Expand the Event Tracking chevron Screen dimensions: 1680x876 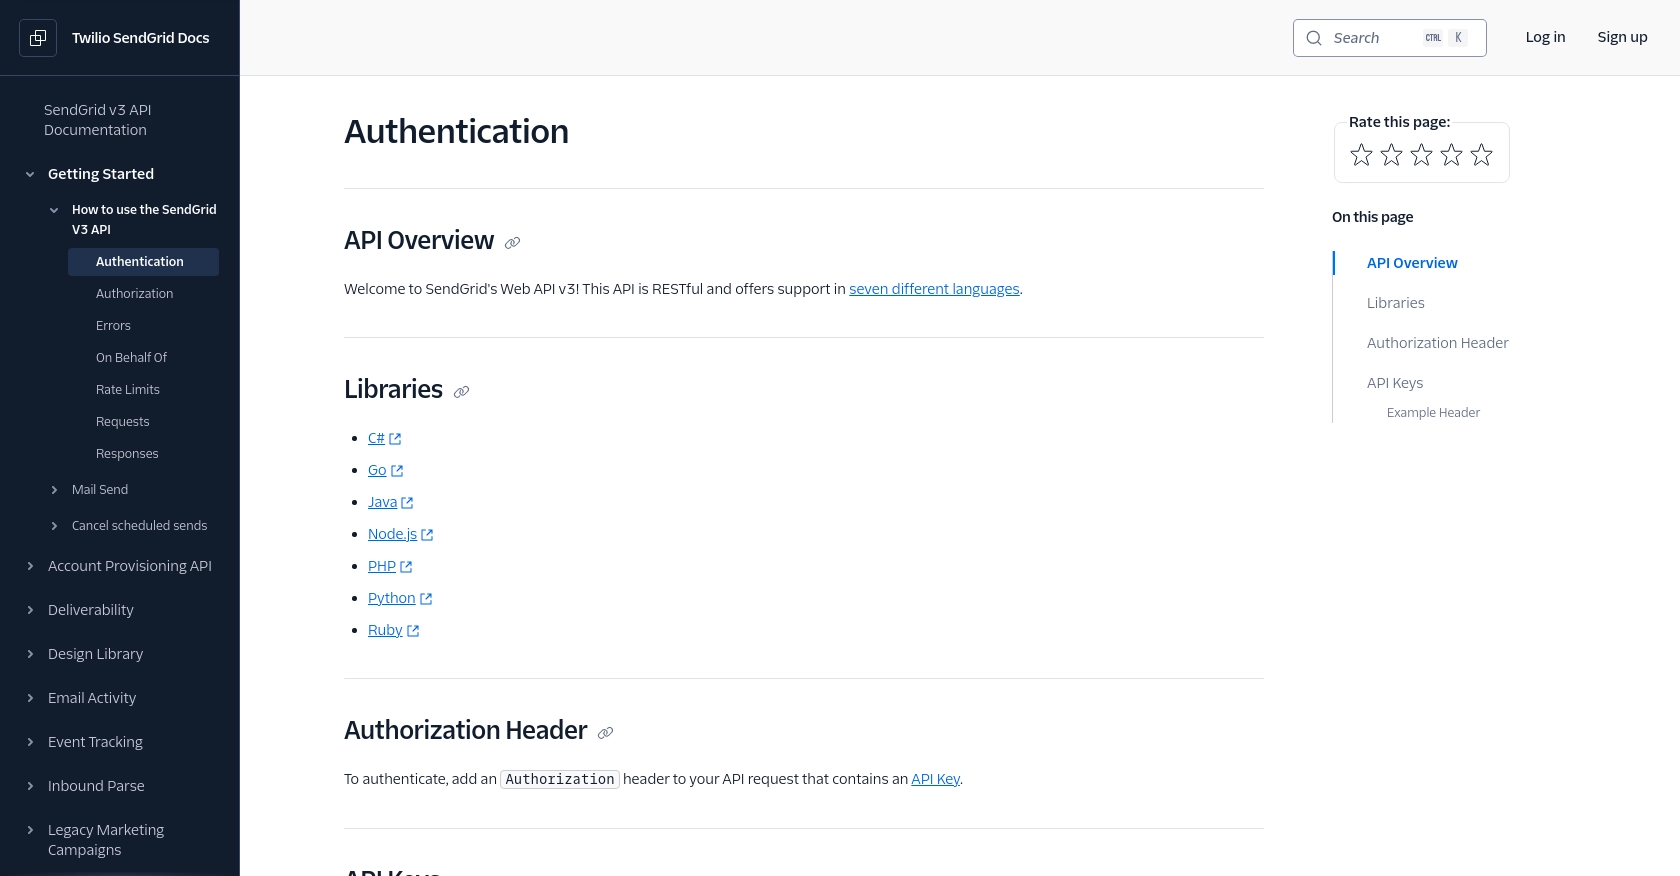tap(30, 742)
